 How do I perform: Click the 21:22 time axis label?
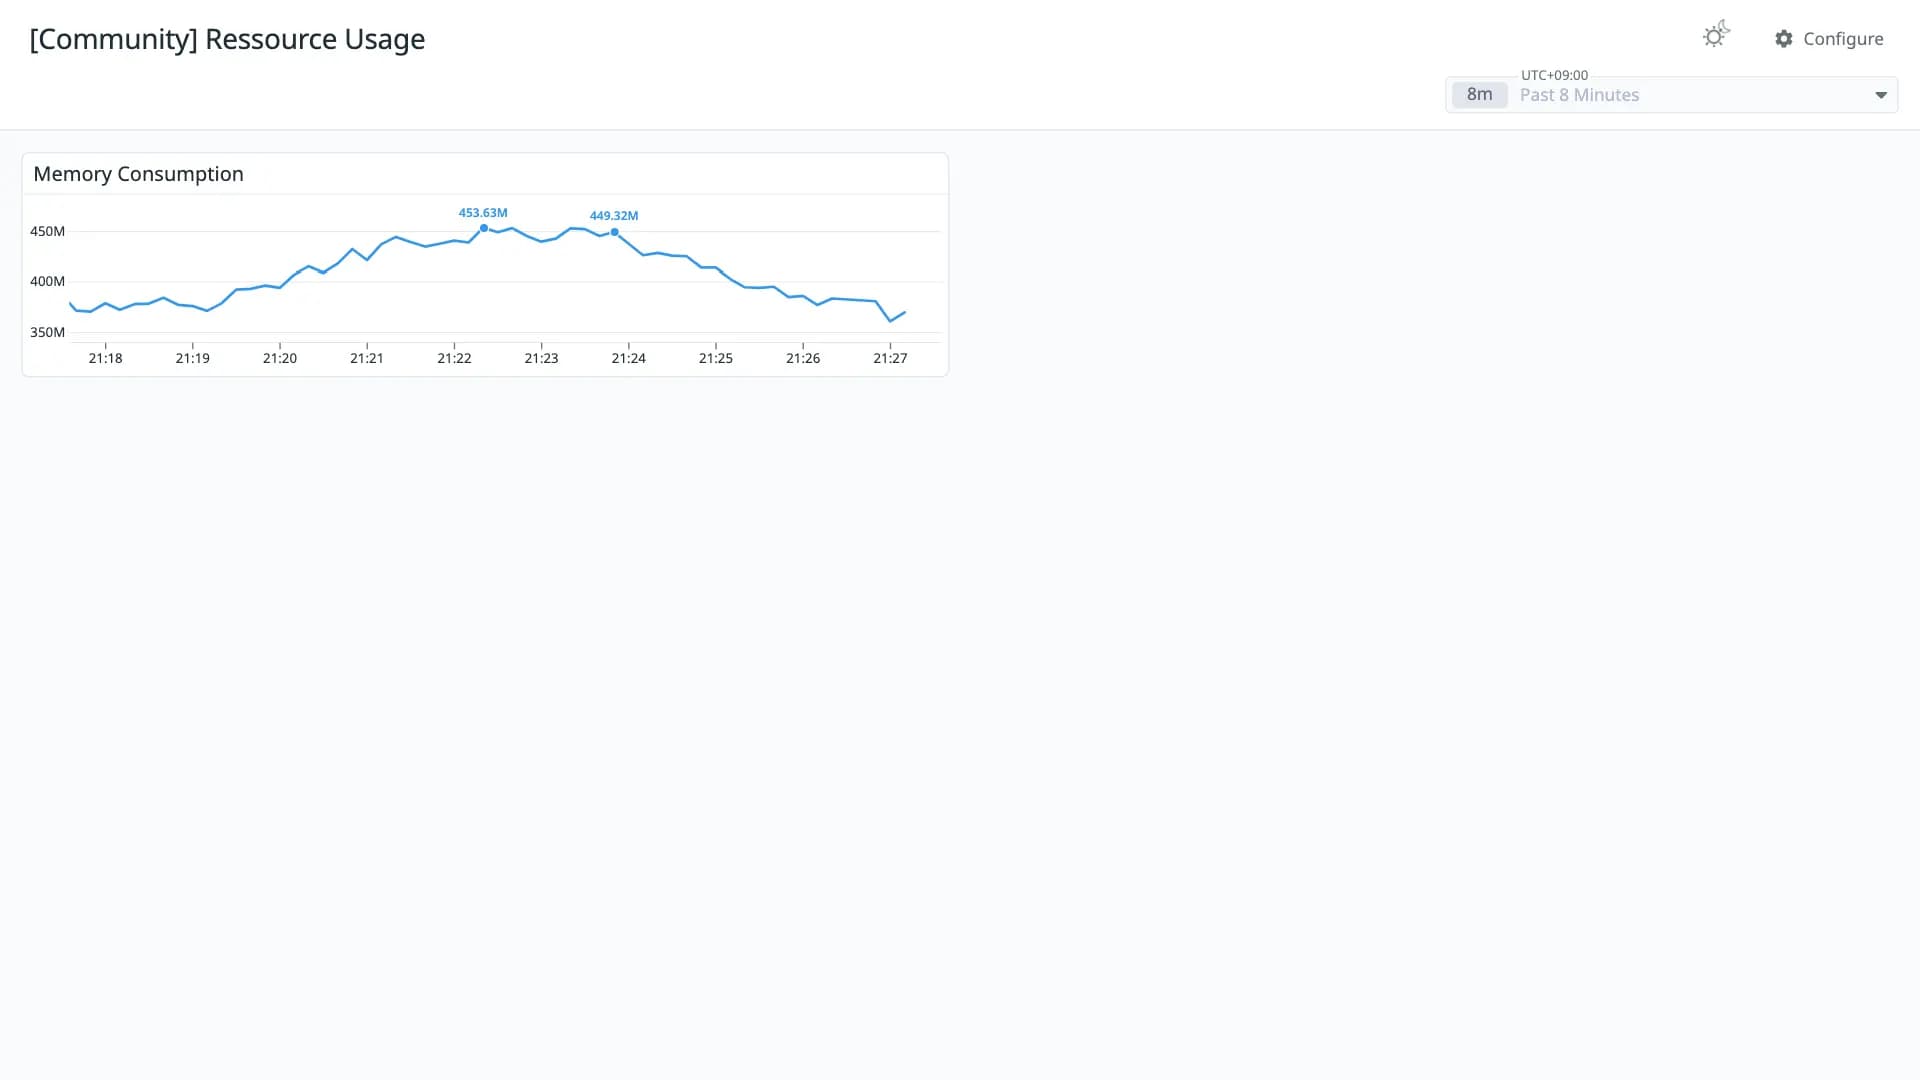click(454, 358)
